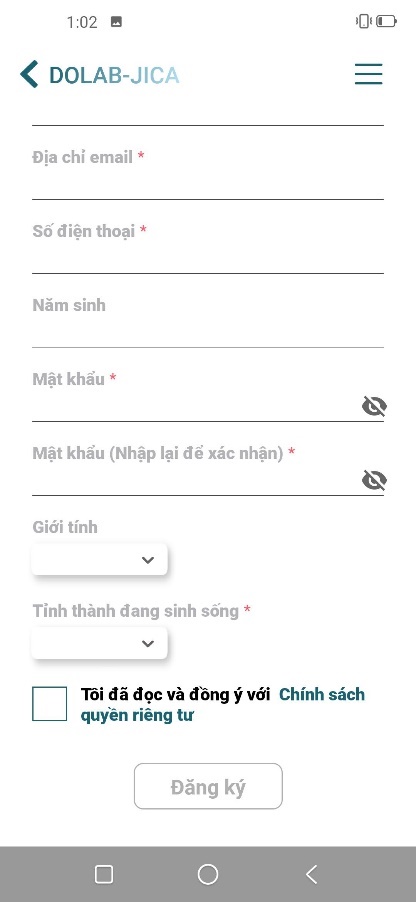
Task: Expand Tỉnh thành đang sinh sống dropdown
Action: [100, 643]
